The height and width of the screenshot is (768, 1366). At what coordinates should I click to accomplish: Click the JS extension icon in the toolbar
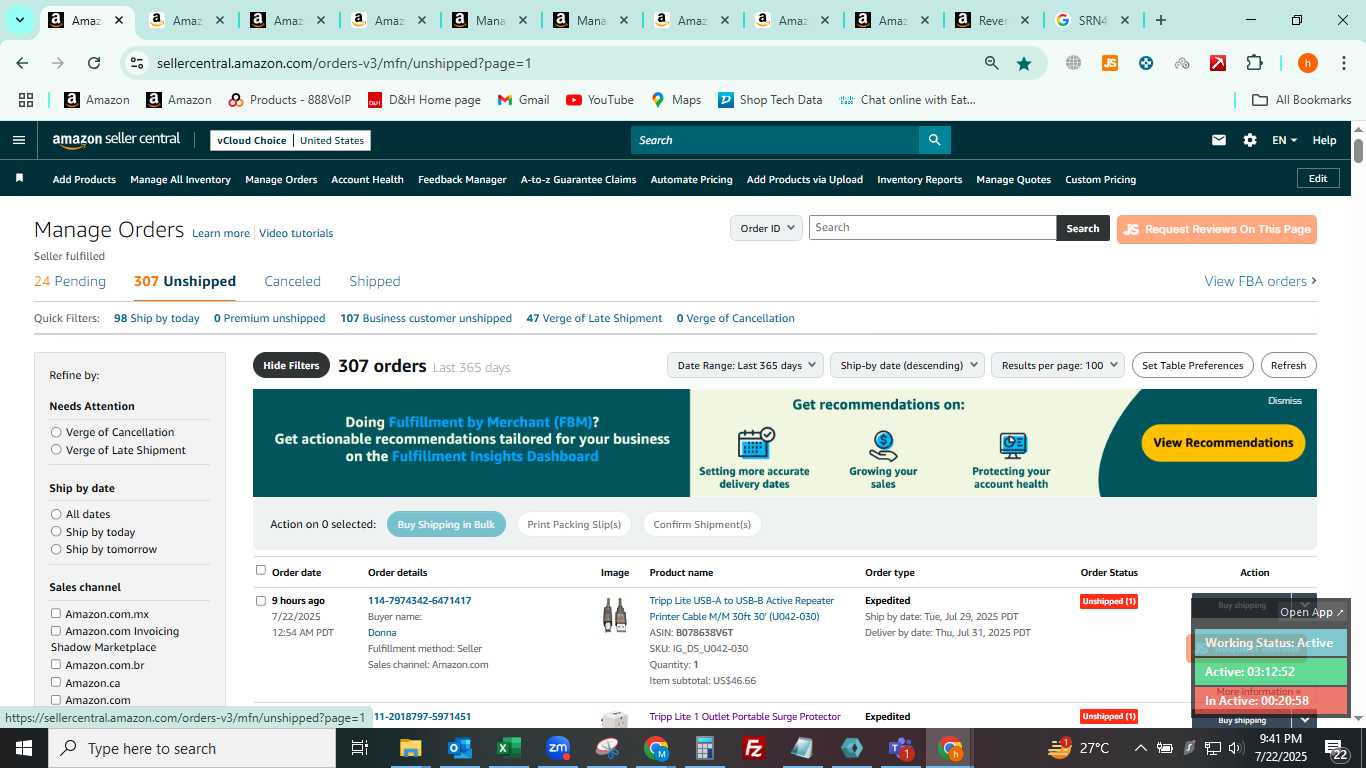1109,63
